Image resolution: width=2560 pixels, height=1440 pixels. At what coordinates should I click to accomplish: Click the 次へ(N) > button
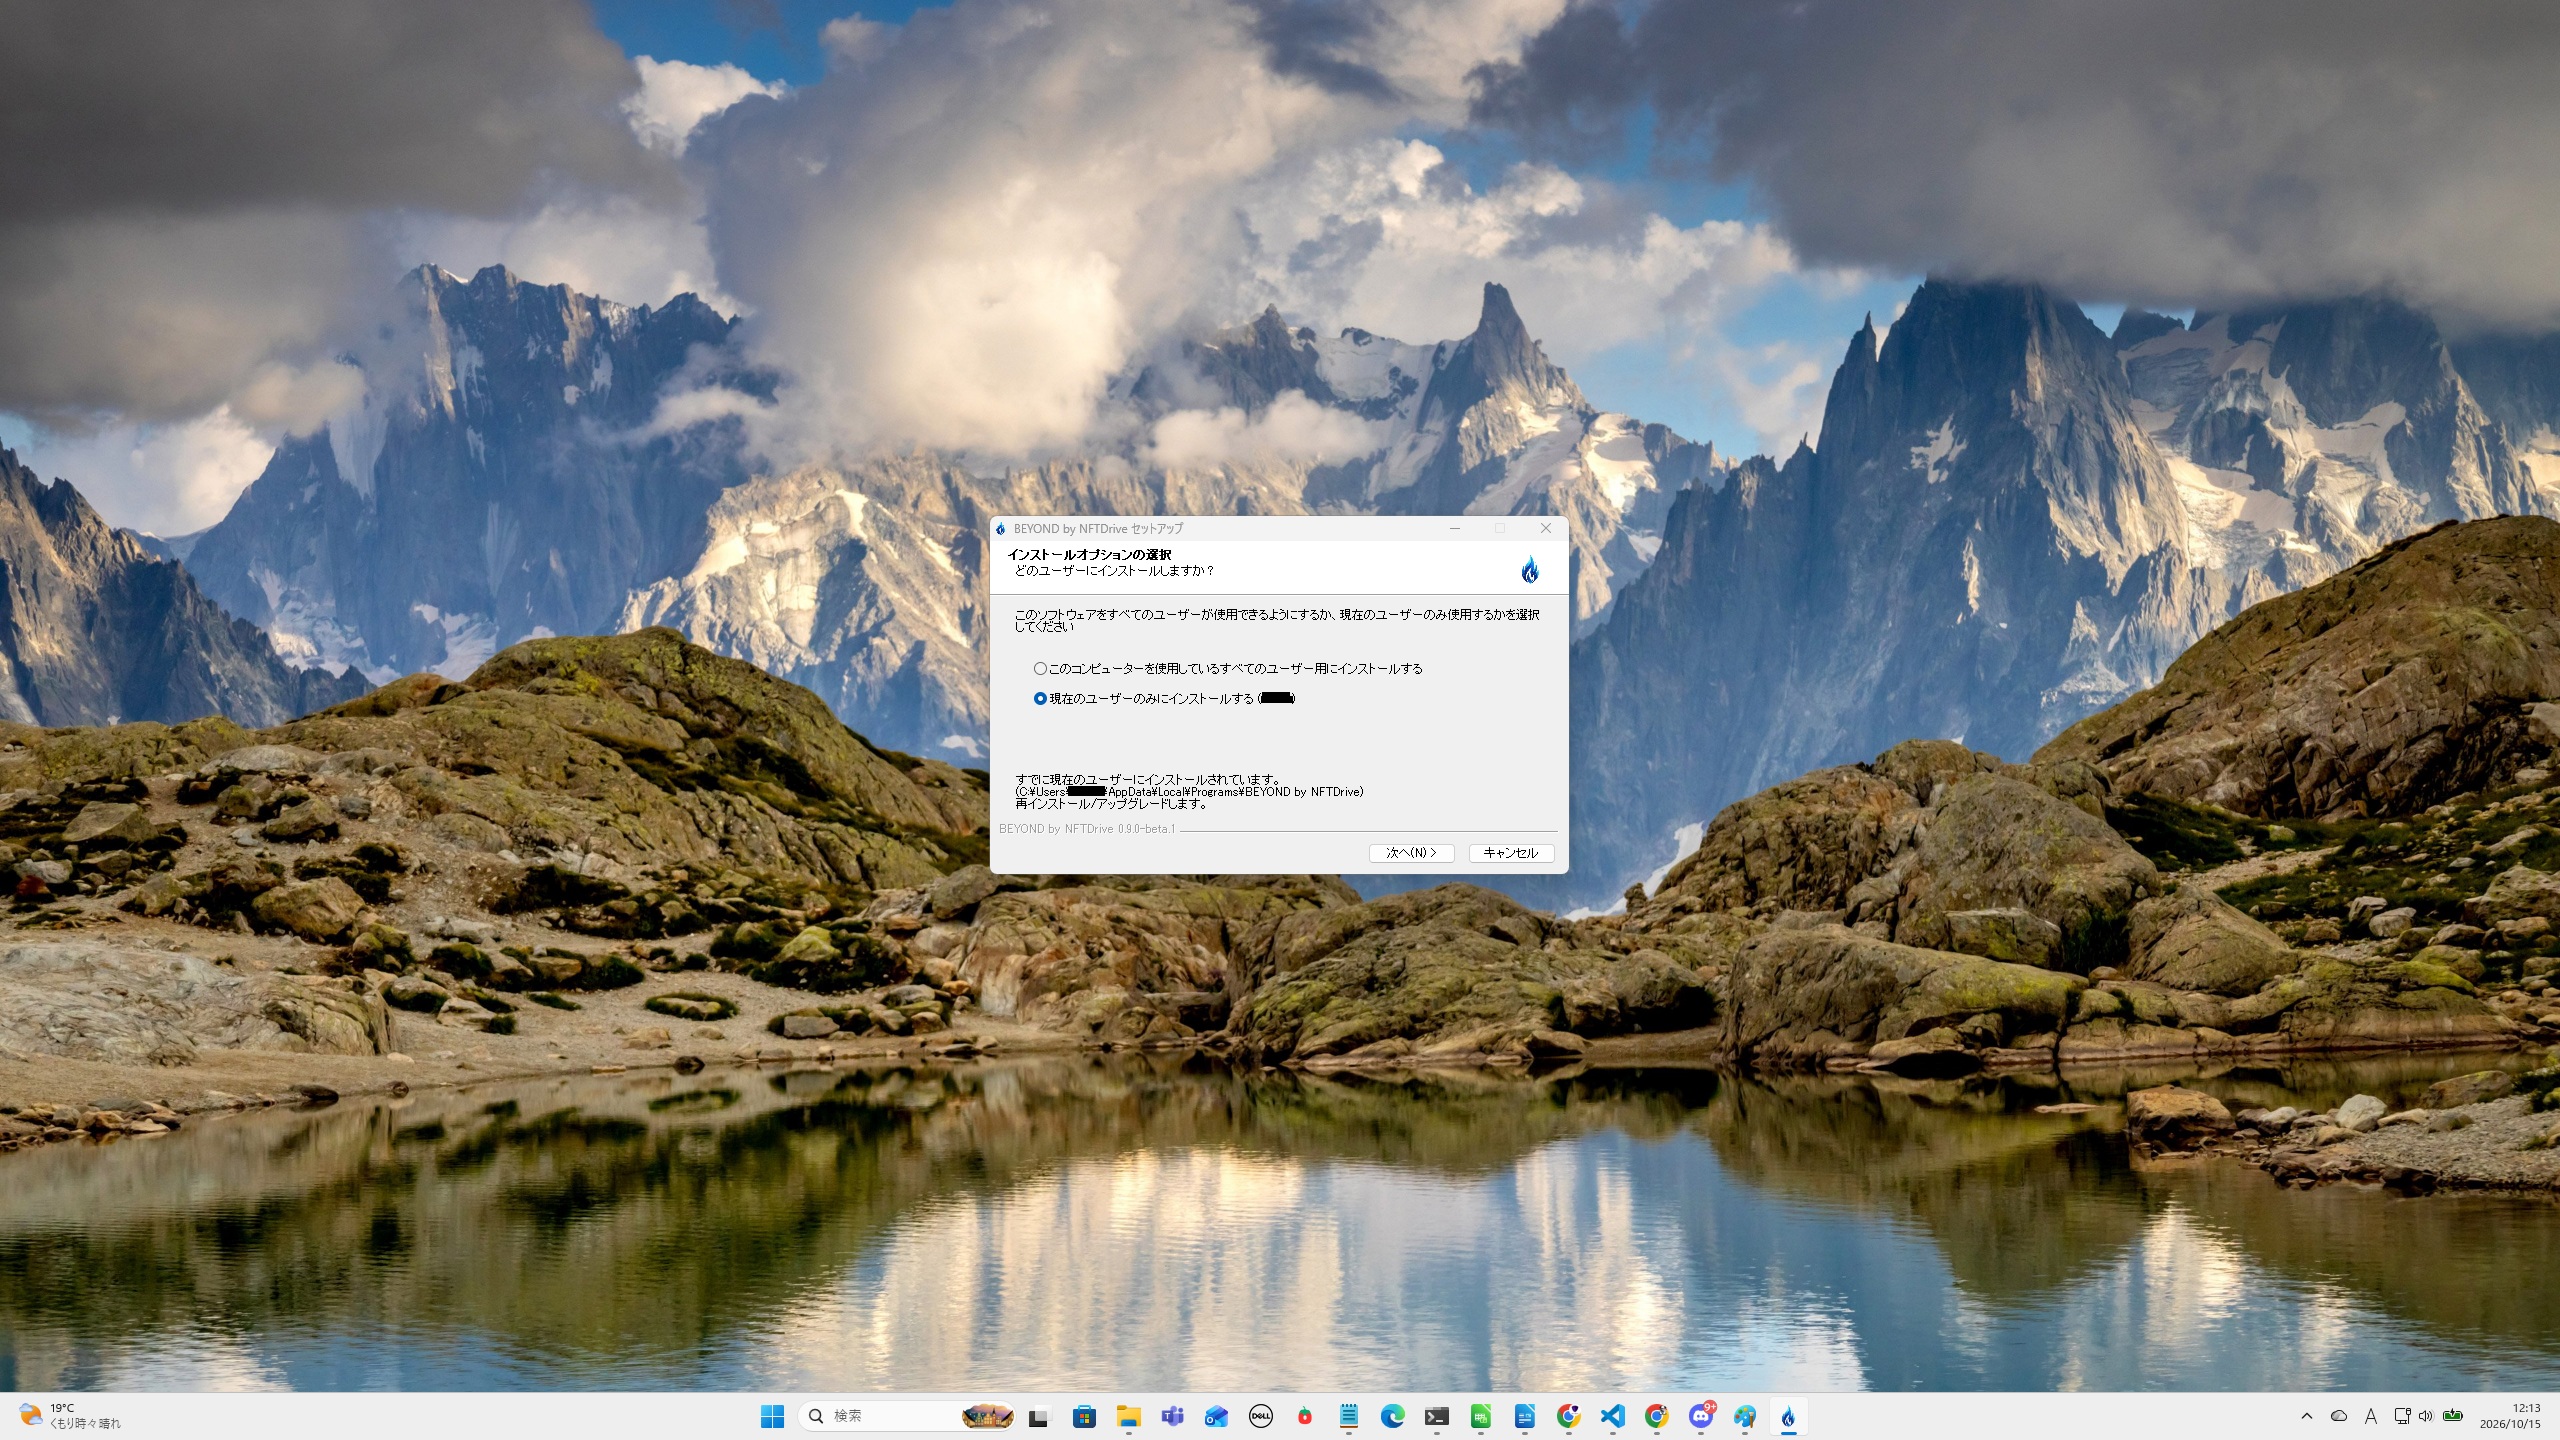point(1411,853)
